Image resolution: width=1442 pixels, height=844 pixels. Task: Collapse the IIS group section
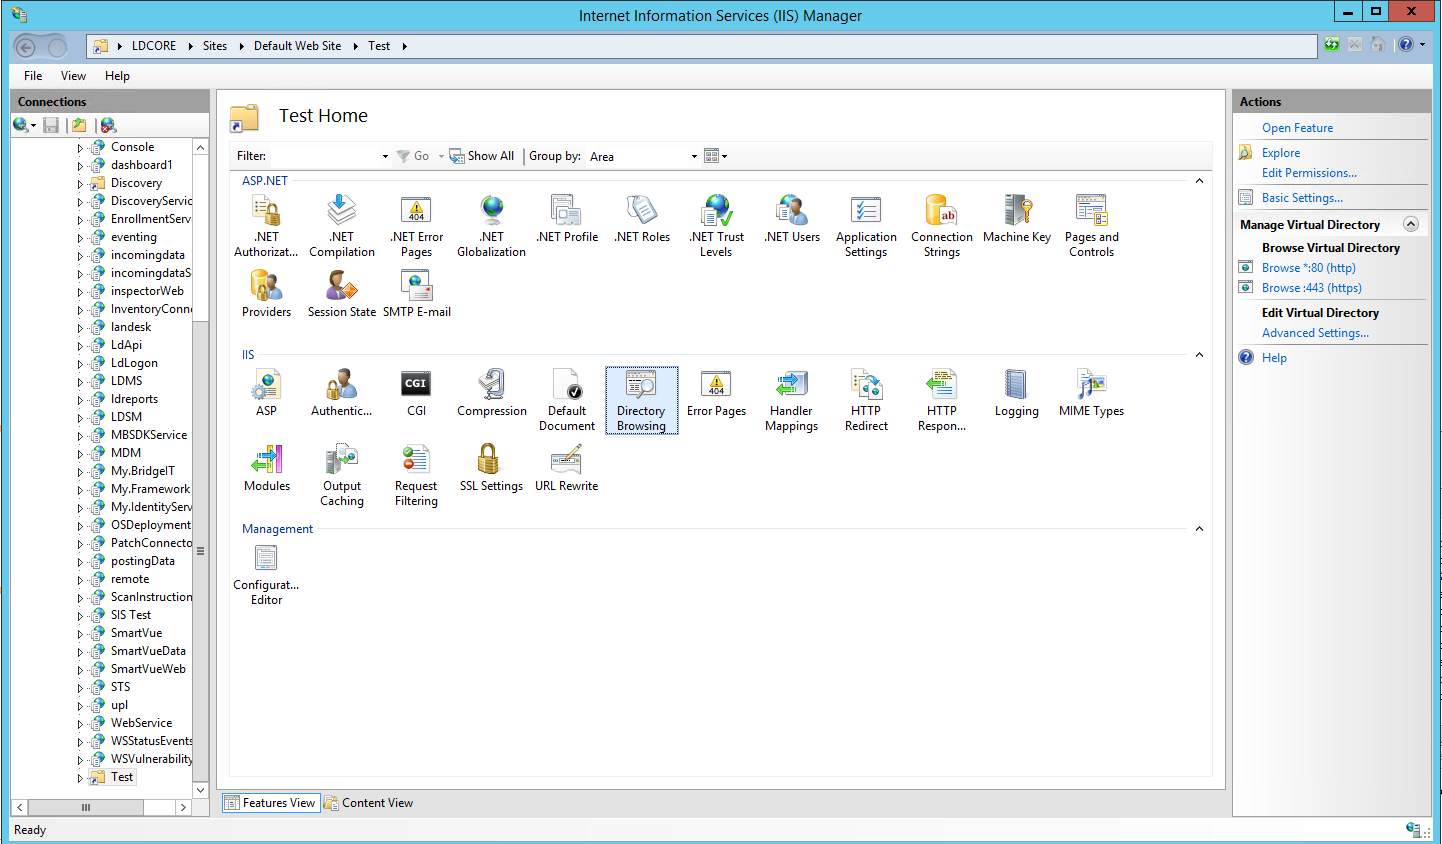pos(1199,355)
